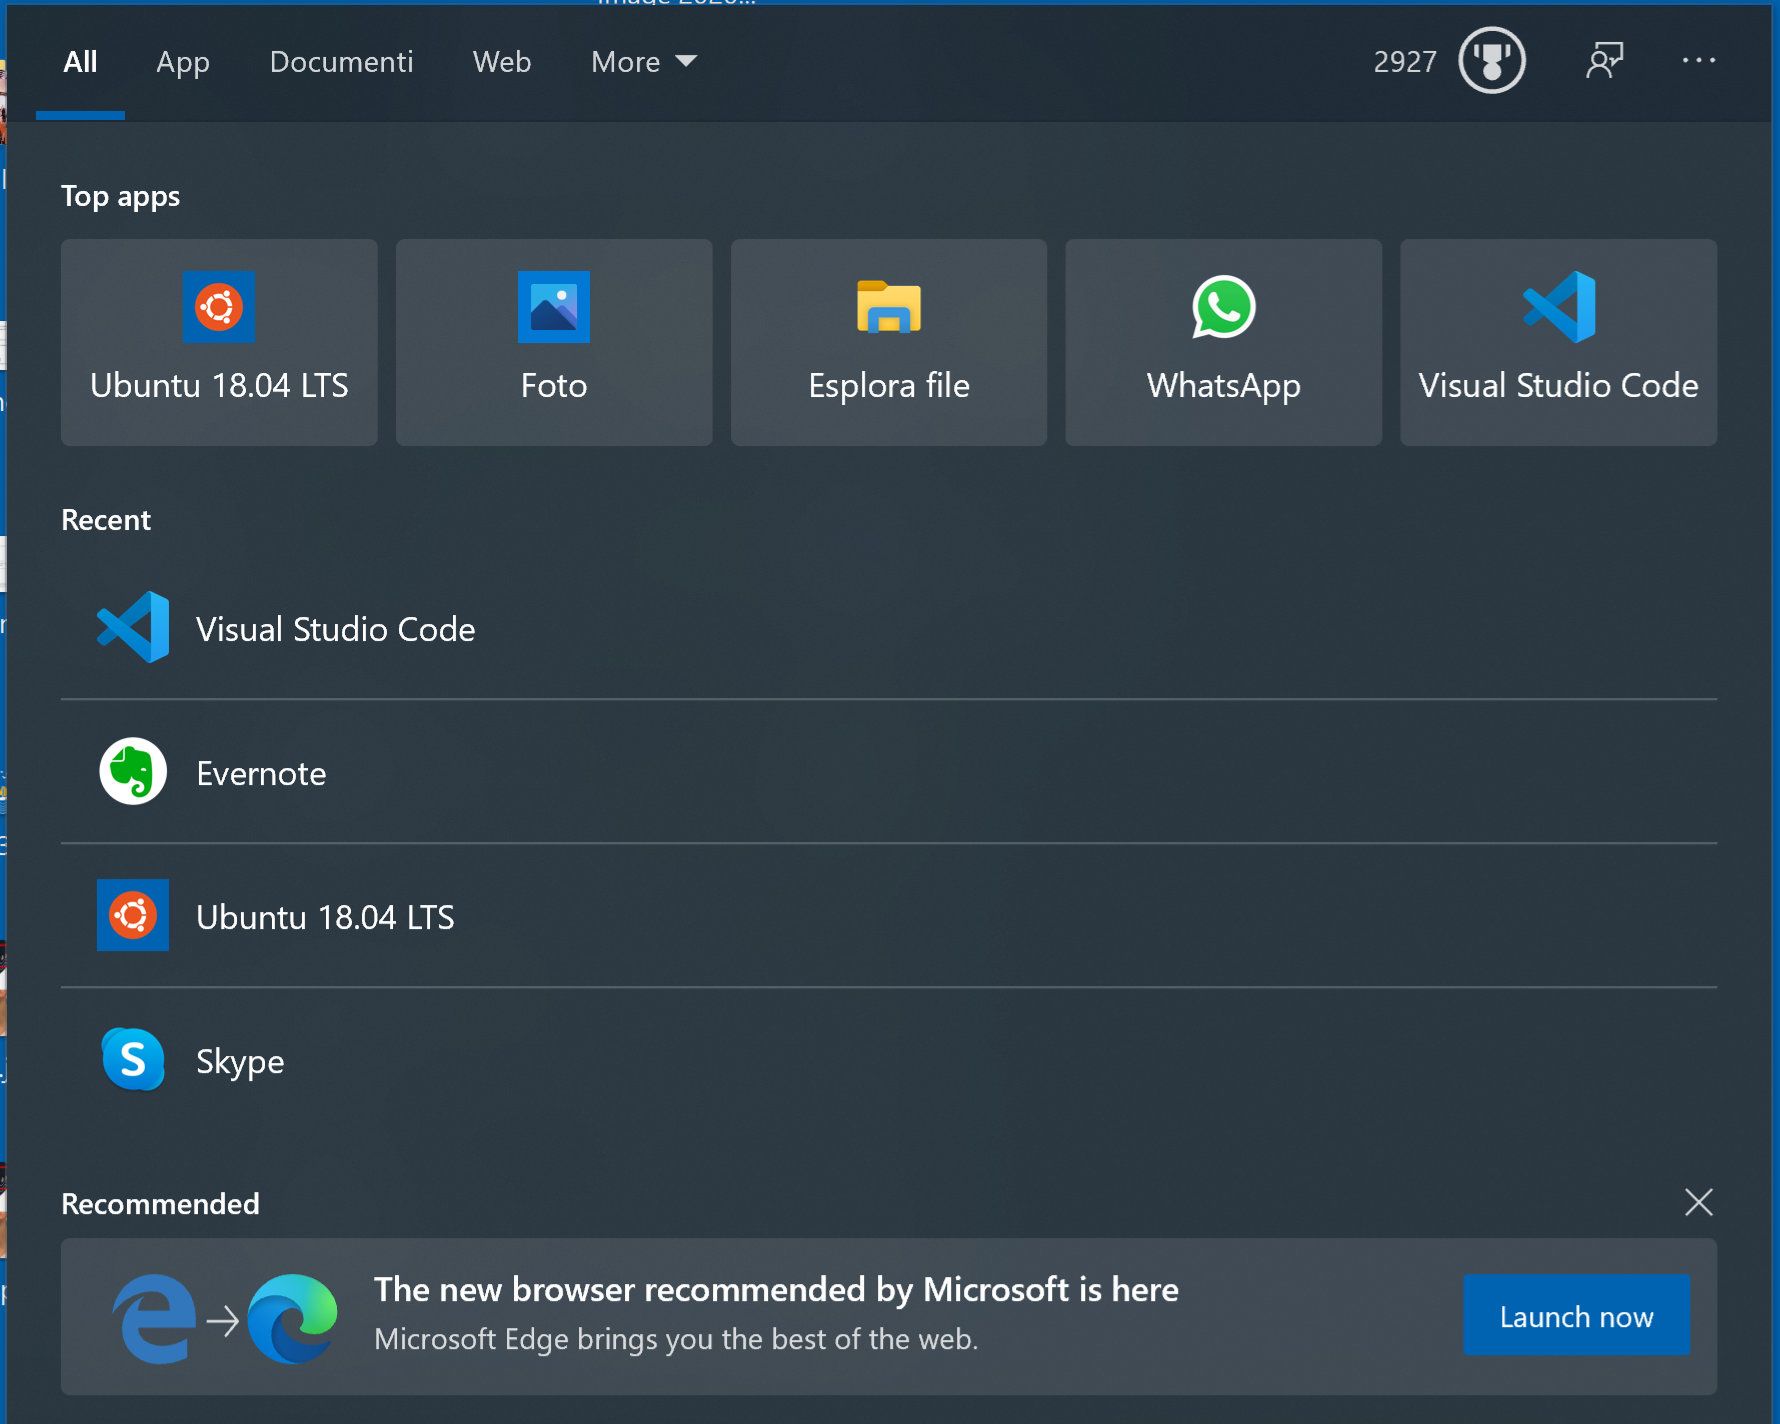The height and width of the screenshot is (1424, 1780).
Task: Open the Foto top app tile
Action: (554, 342)
